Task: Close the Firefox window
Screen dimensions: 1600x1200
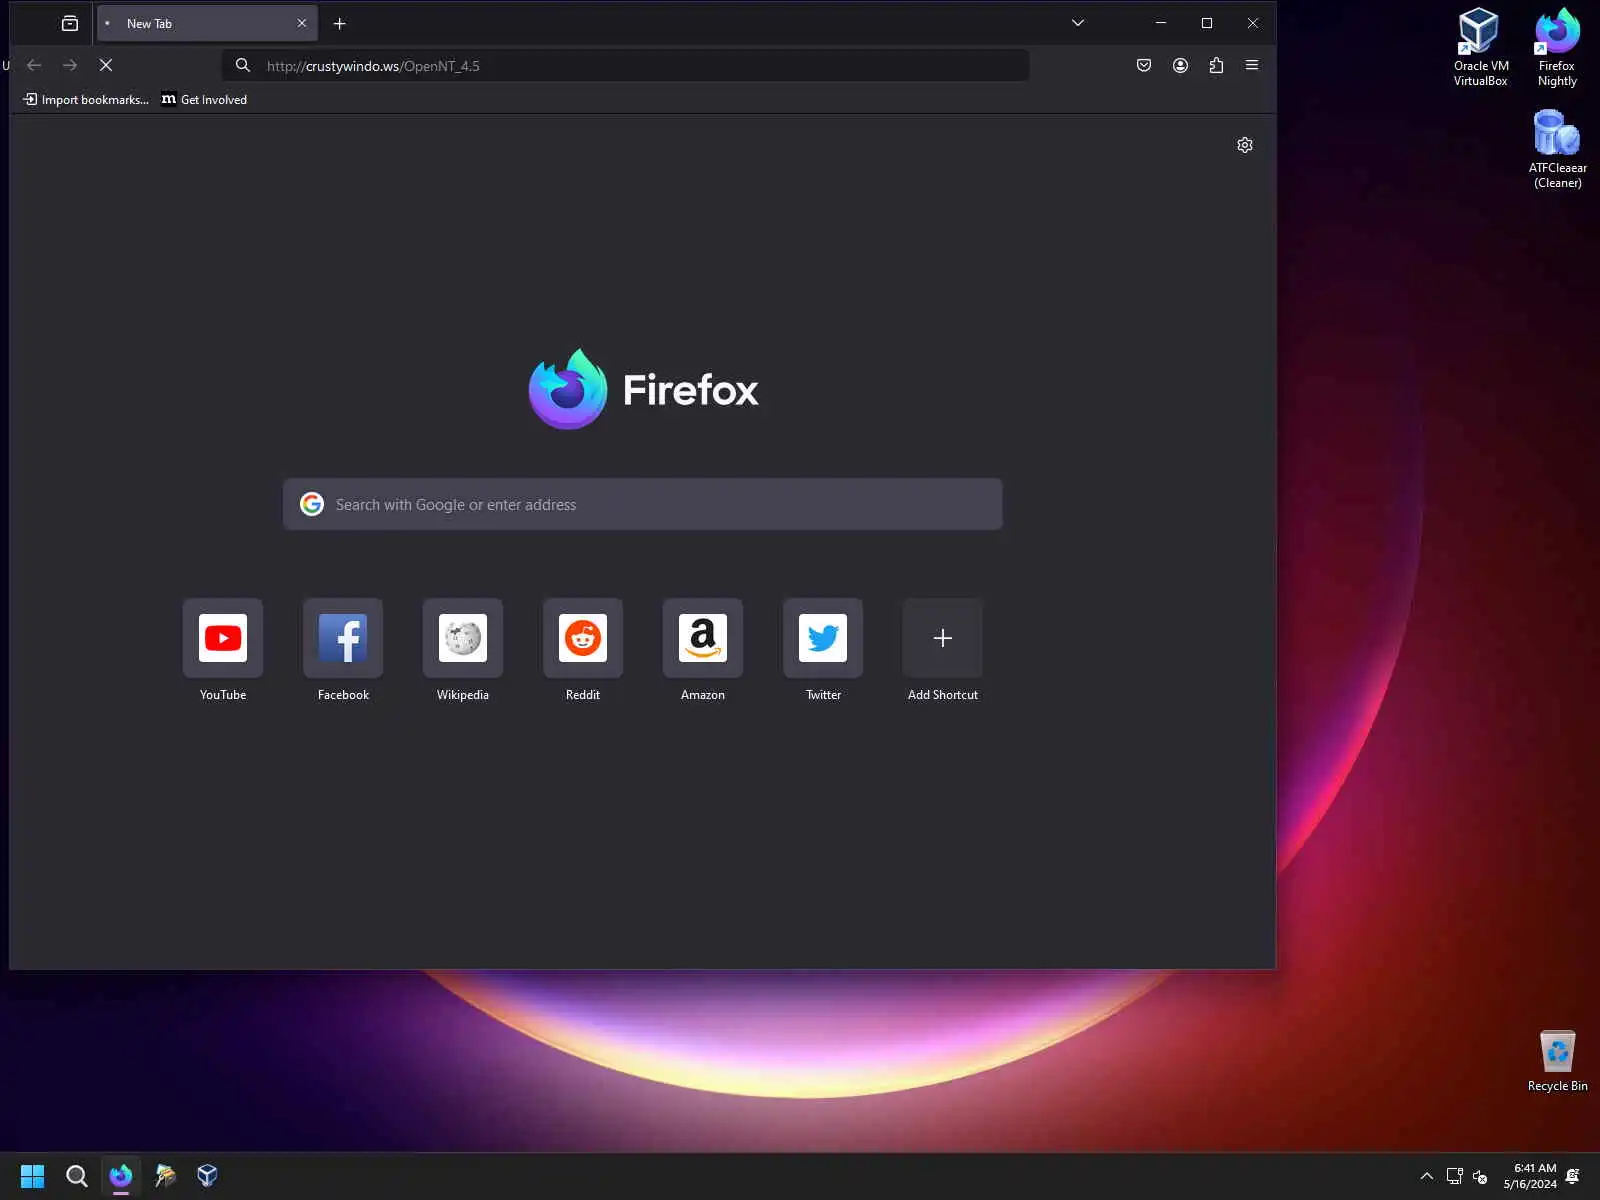Action: coord(1253,23)
